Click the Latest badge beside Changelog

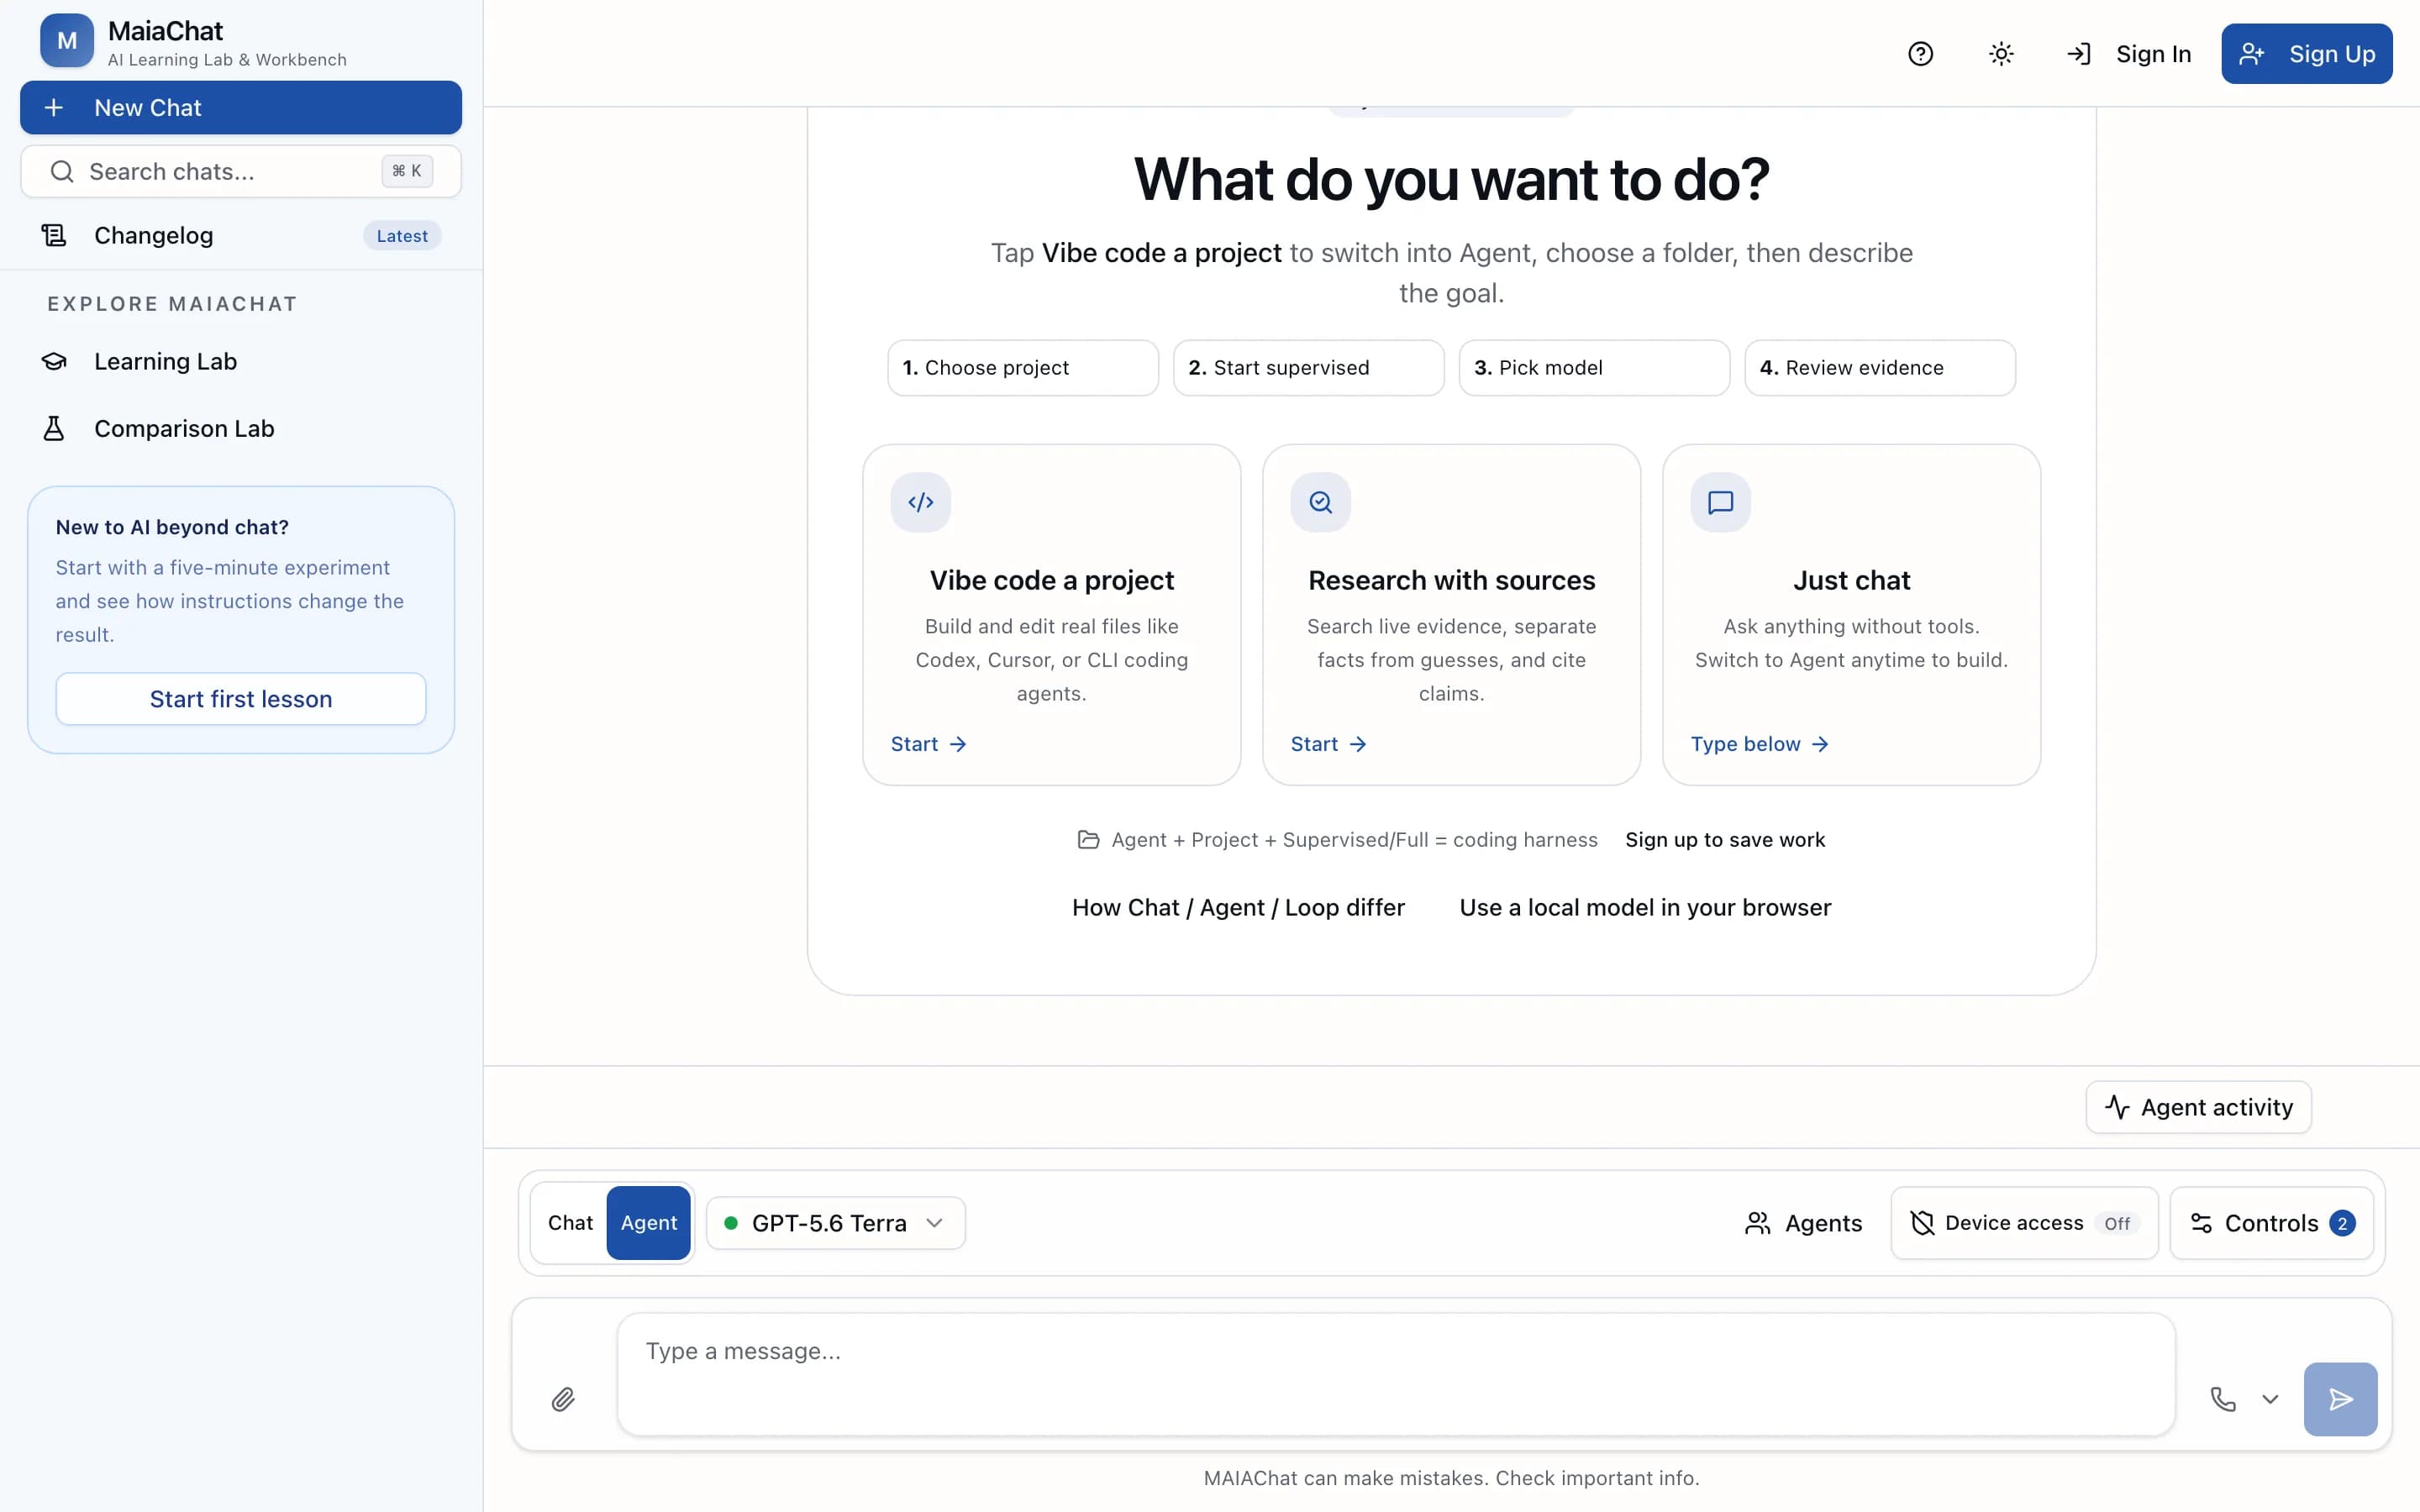point(402,236)
